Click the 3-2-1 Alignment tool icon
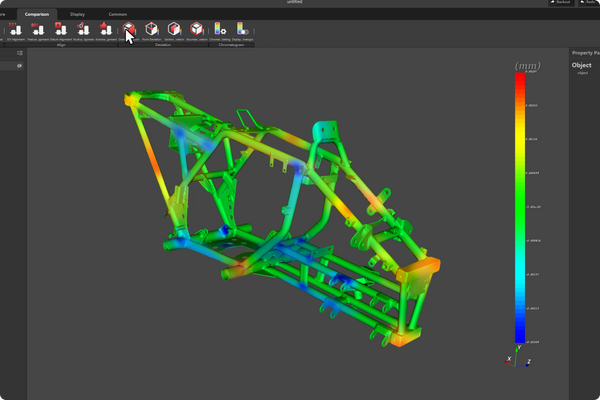Screen dimensions: 600x400 click(x=16, y=30)
